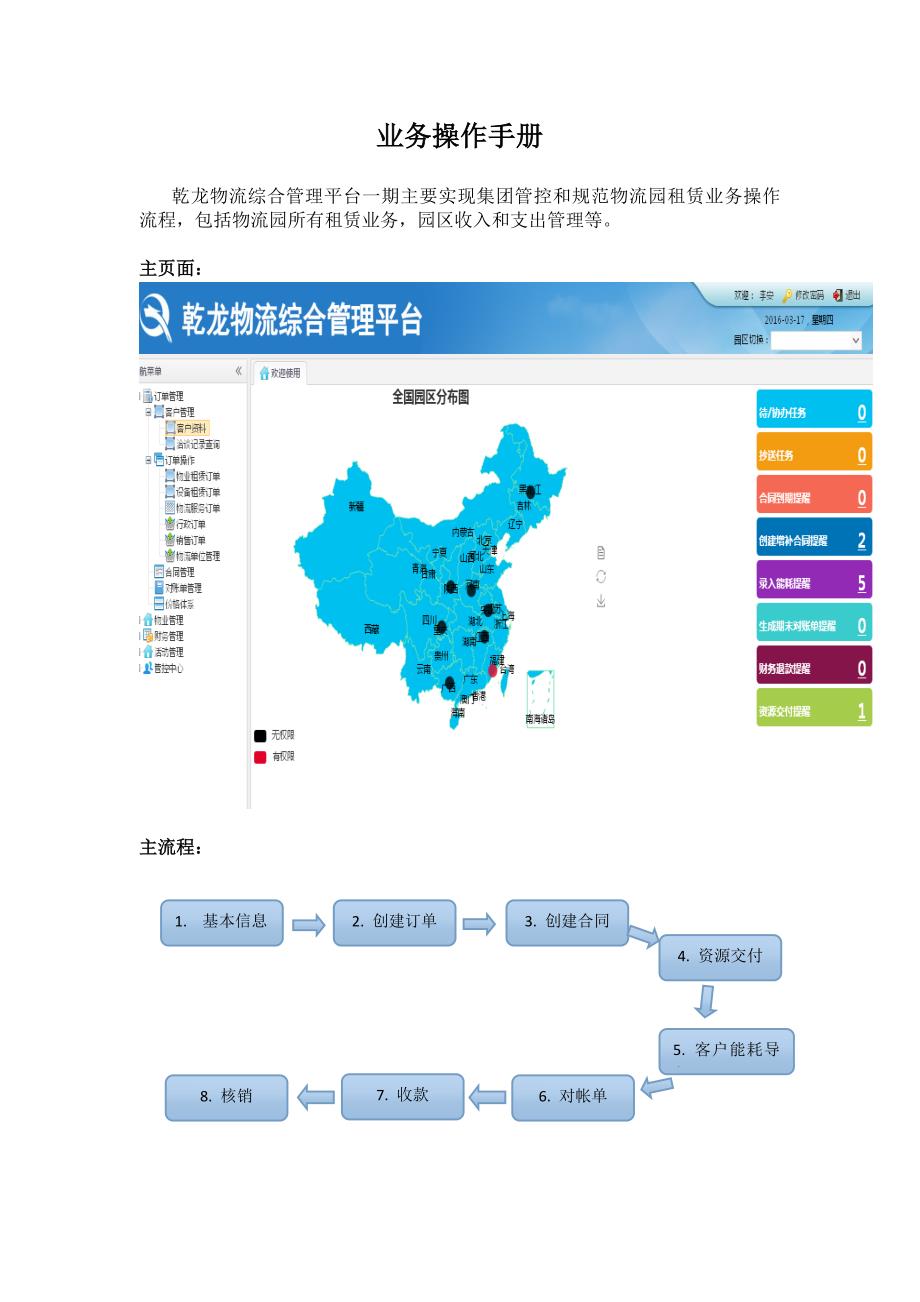Click the red marker on 福建
Viewport: 920px width, 1302px height.
click(x=492, y=671)
